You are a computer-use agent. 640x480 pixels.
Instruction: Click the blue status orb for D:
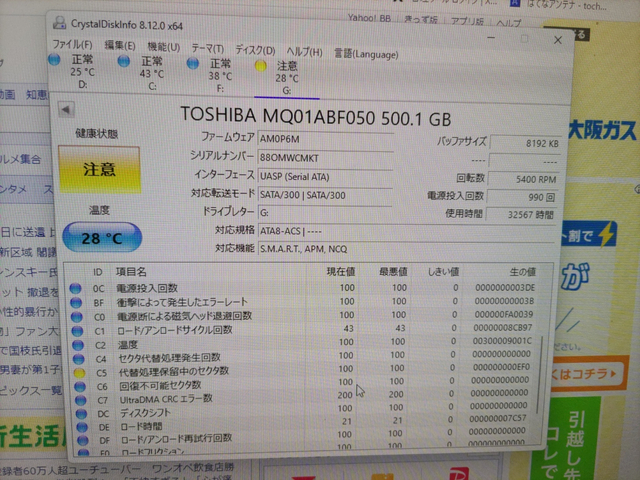click(x=54, y=60)
